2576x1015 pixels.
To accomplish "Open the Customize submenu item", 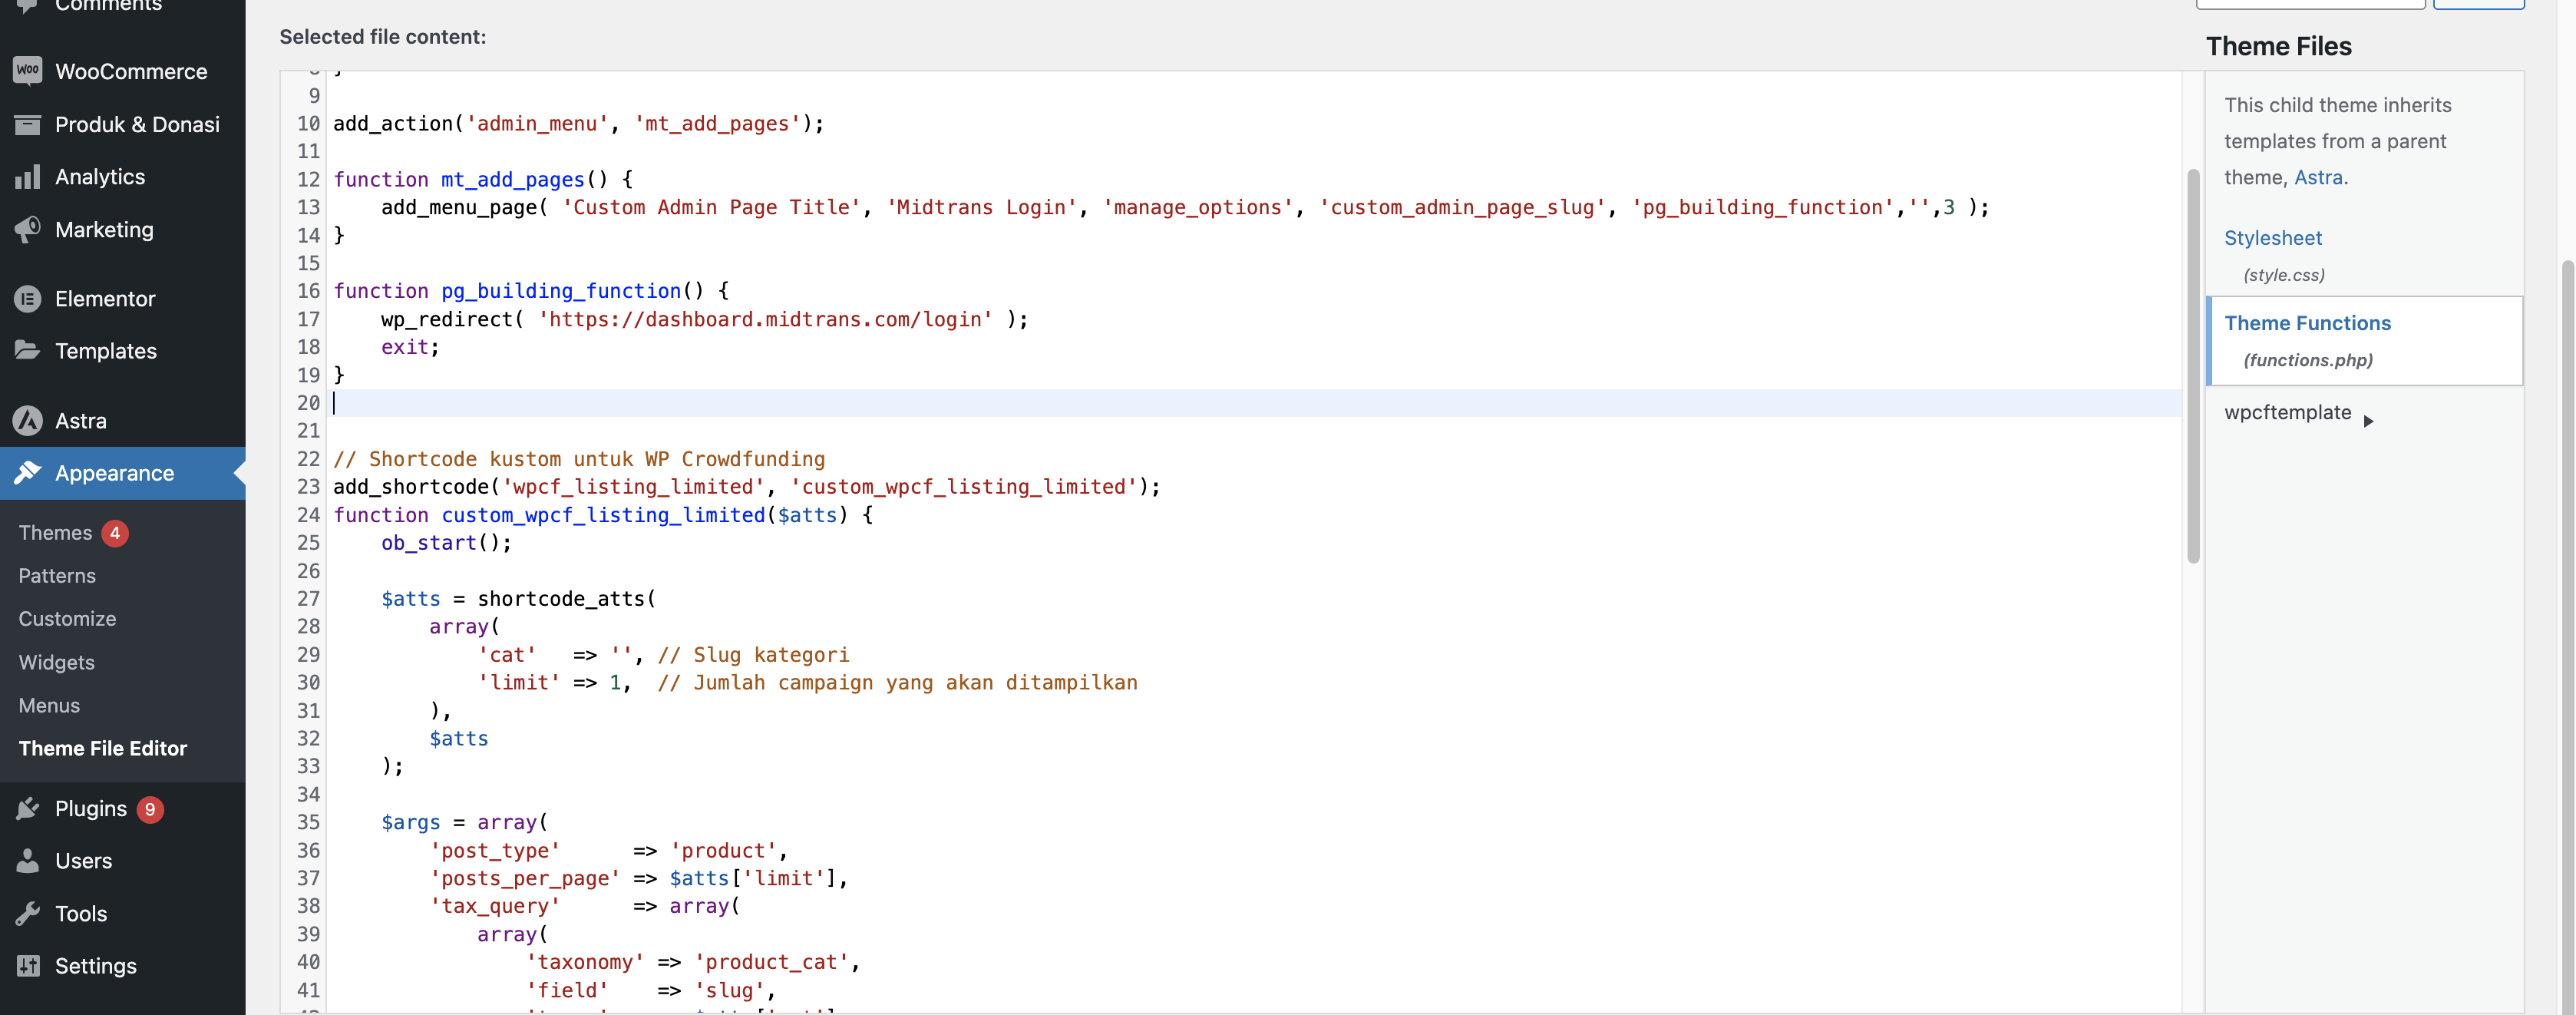I will point(67,619).
